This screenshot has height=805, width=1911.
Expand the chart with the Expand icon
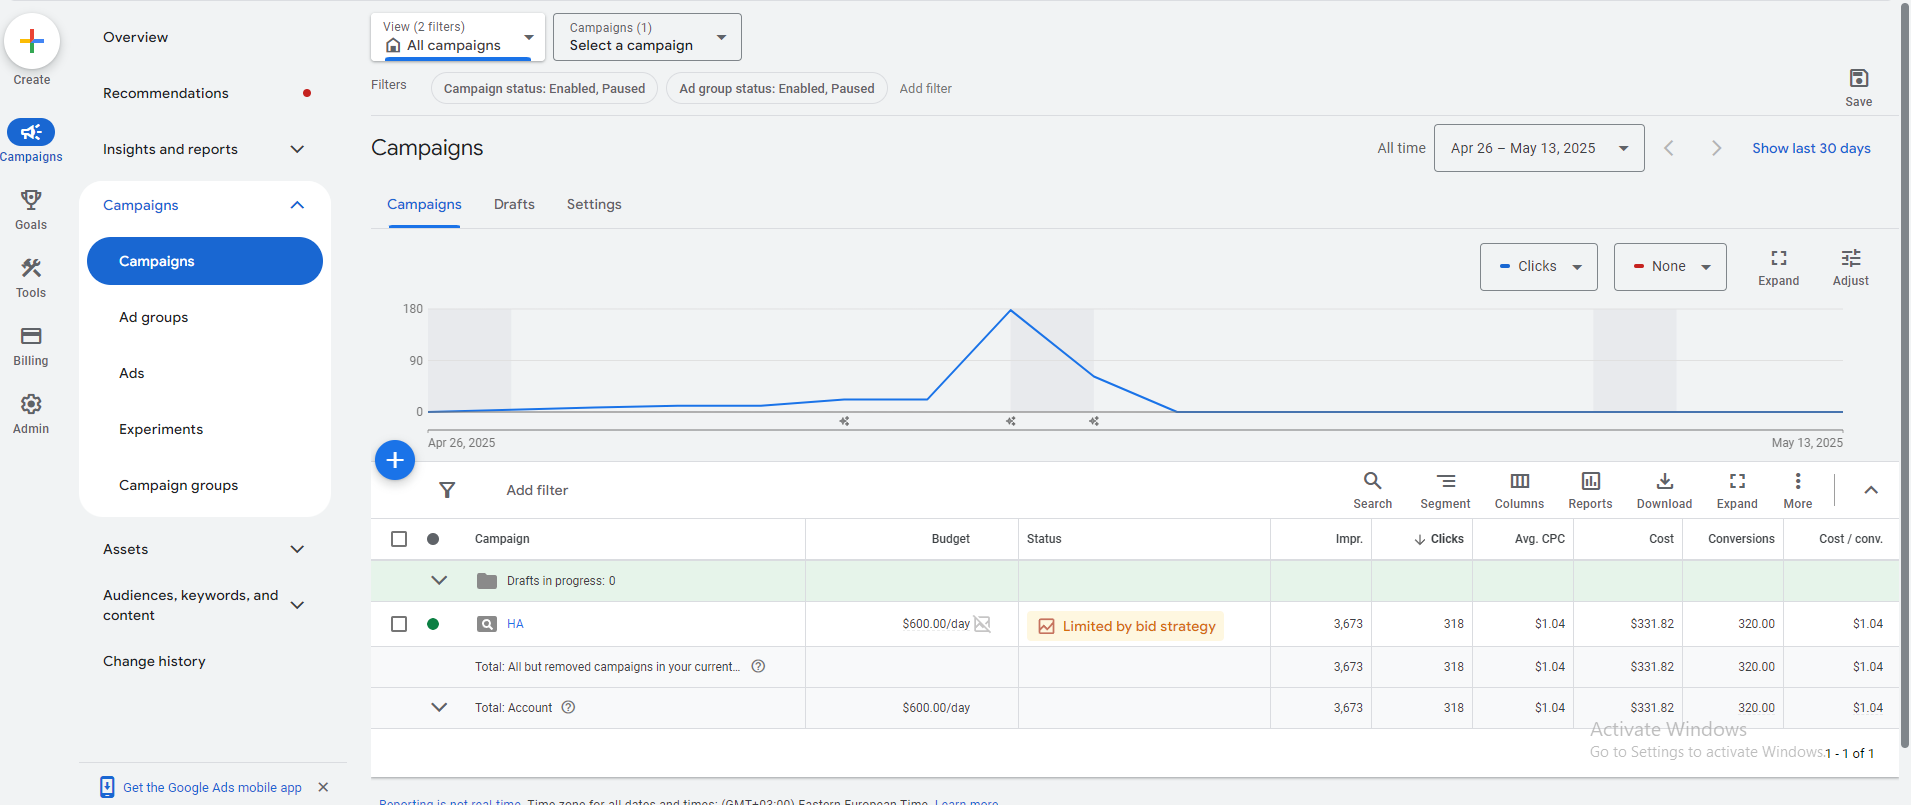click(1778, 258)
